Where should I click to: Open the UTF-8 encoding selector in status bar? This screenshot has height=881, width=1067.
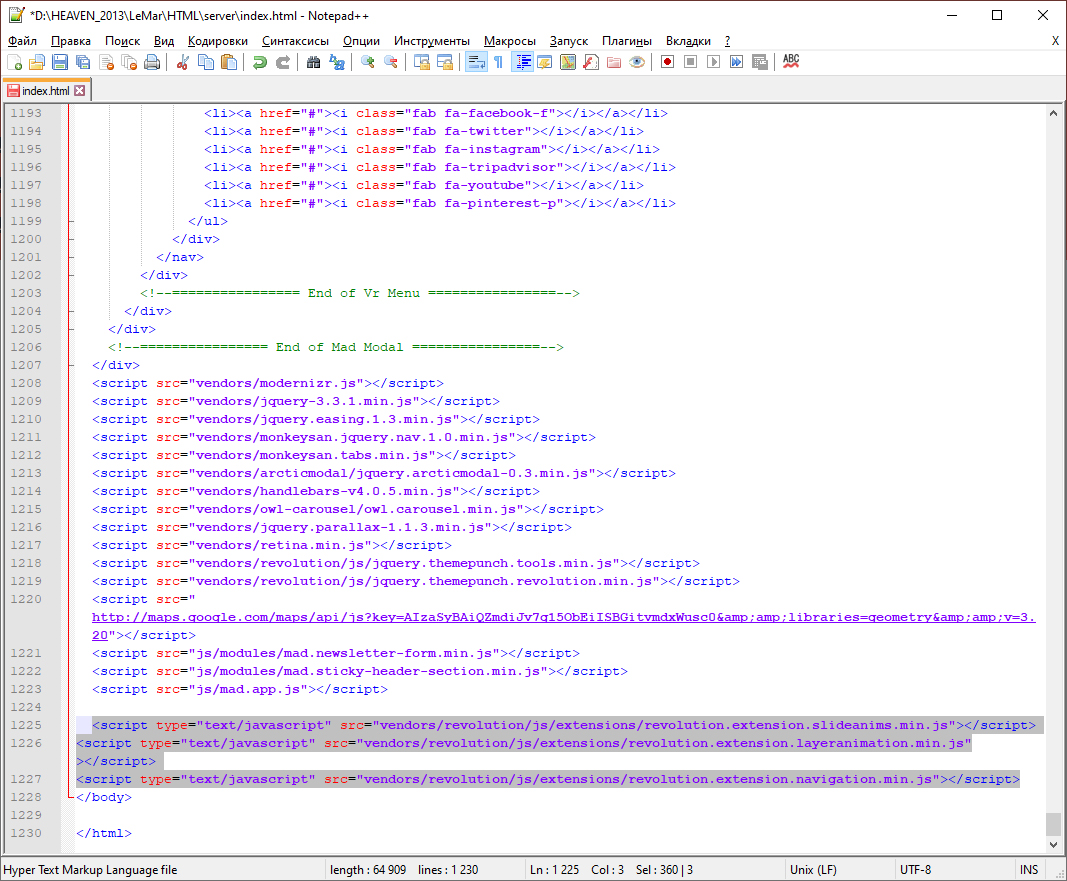pyautogui.click(x=915, y=870)
